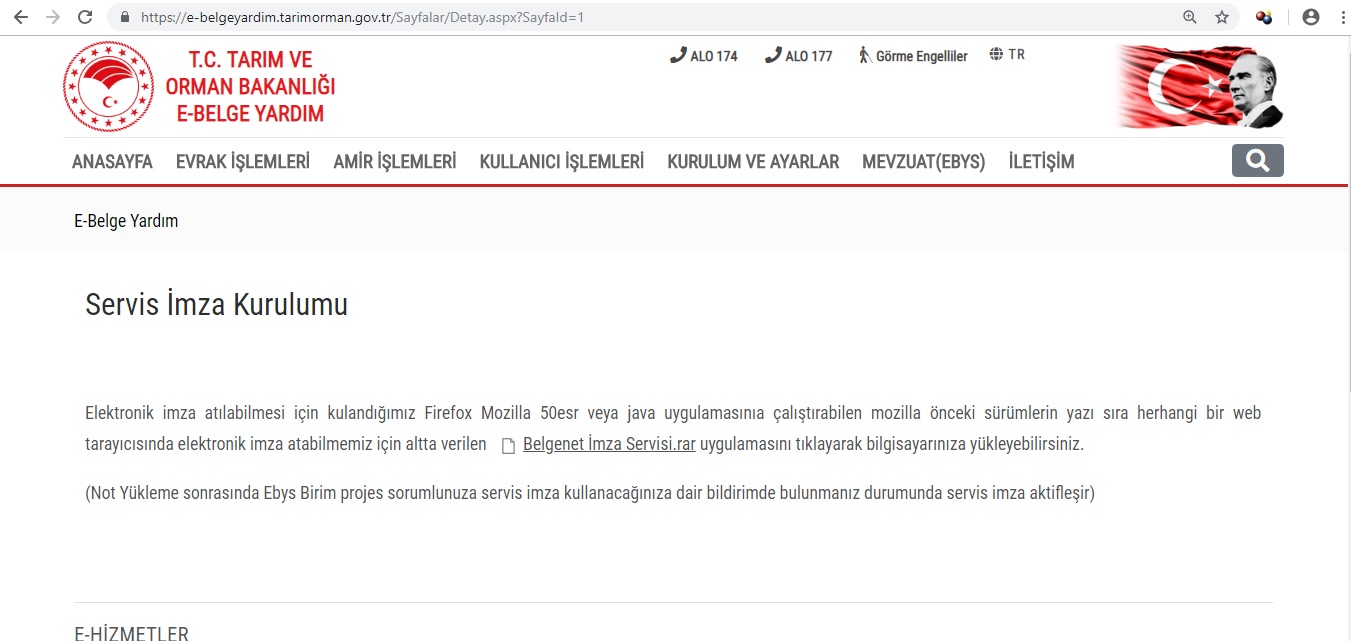Open Görme Engelliler accessibility mode
Image resolution: width=1351 pixels, height=641 pixels.
coord(912,56)
